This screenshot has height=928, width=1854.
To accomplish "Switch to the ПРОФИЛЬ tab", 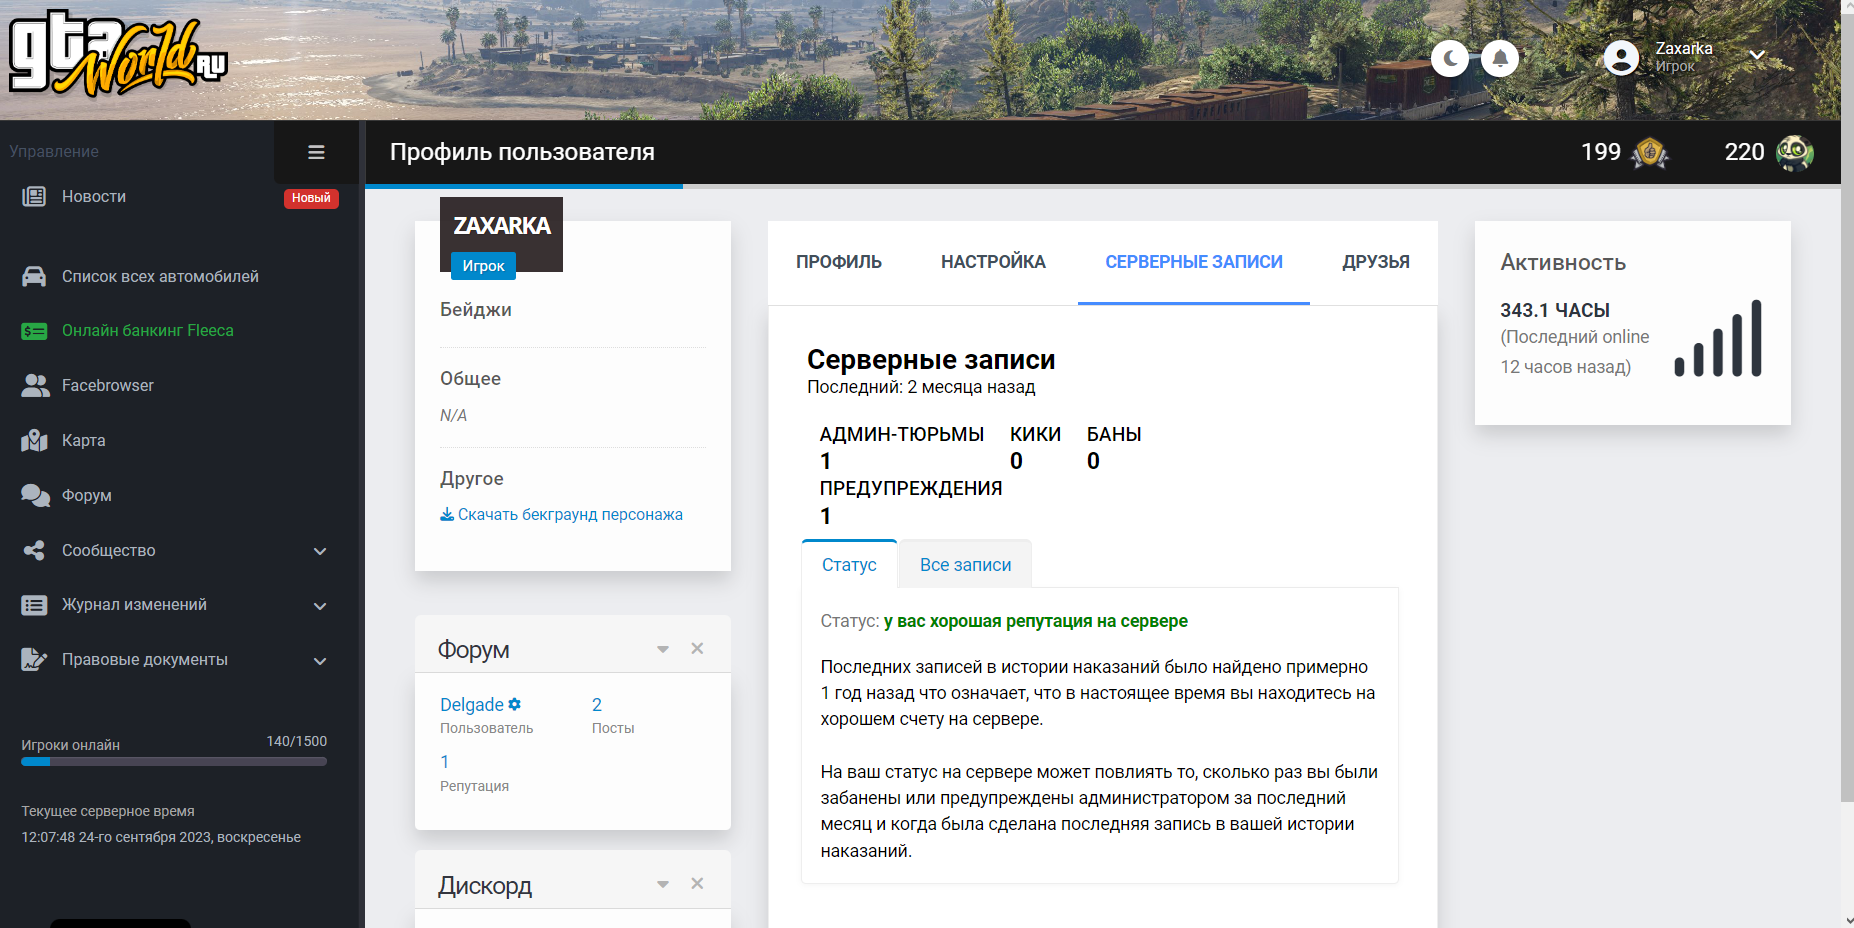I will (x=839, y=262).
